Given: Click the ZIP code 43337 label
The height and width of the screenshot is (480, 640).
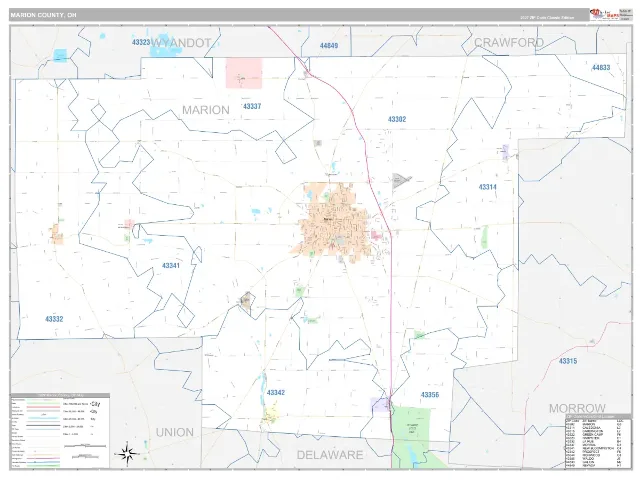Looking at the screenshot, I should 252,106.
